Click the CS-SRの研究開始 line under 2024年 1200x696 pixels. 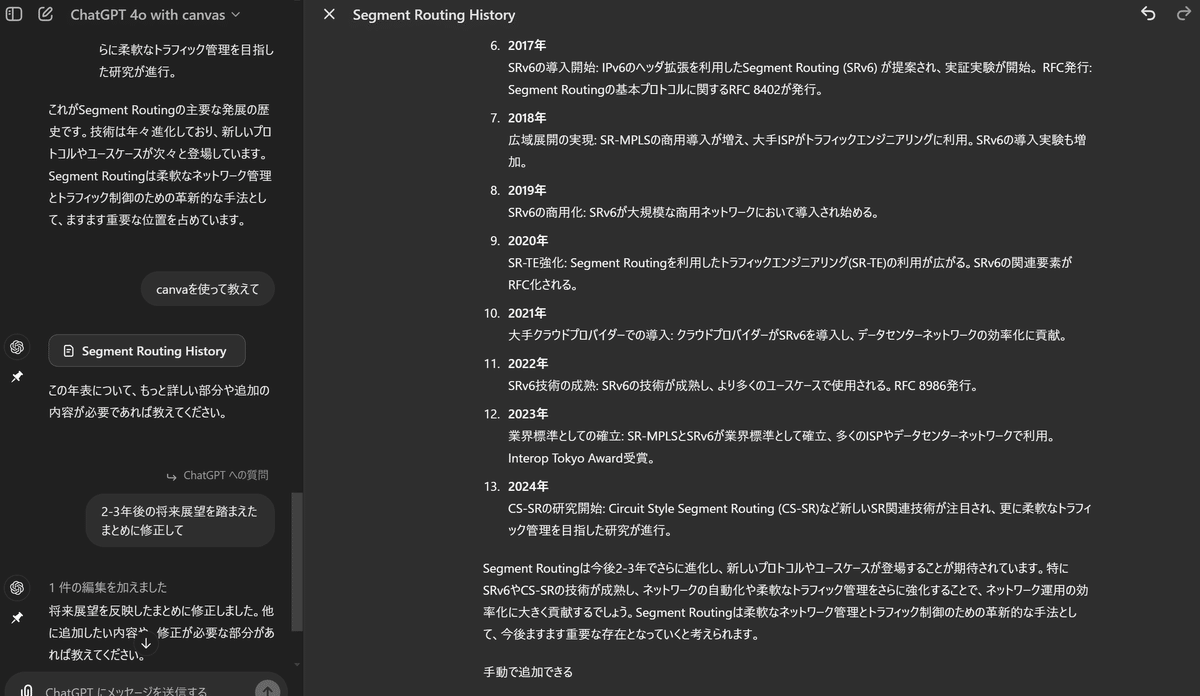pyautogui.click(x=799, y=519)
